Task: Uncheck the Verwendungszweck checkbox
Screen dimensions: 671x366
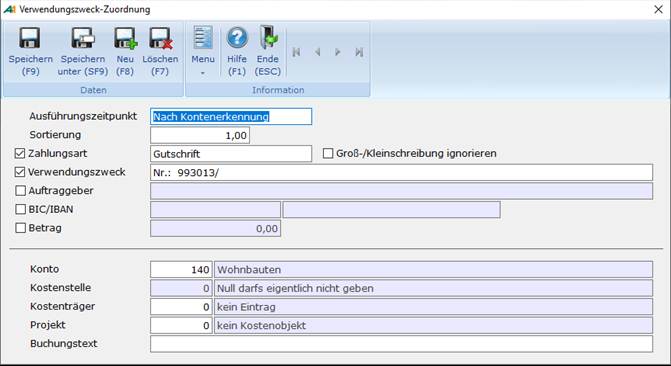Action: [20, 172]
